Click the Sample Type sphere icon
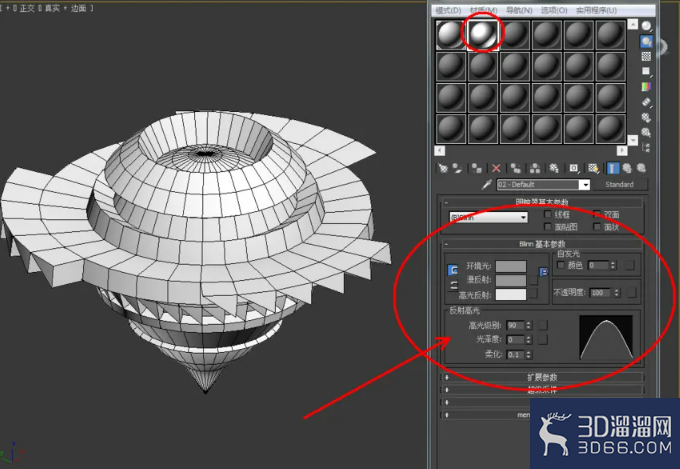 click(646, 26)
